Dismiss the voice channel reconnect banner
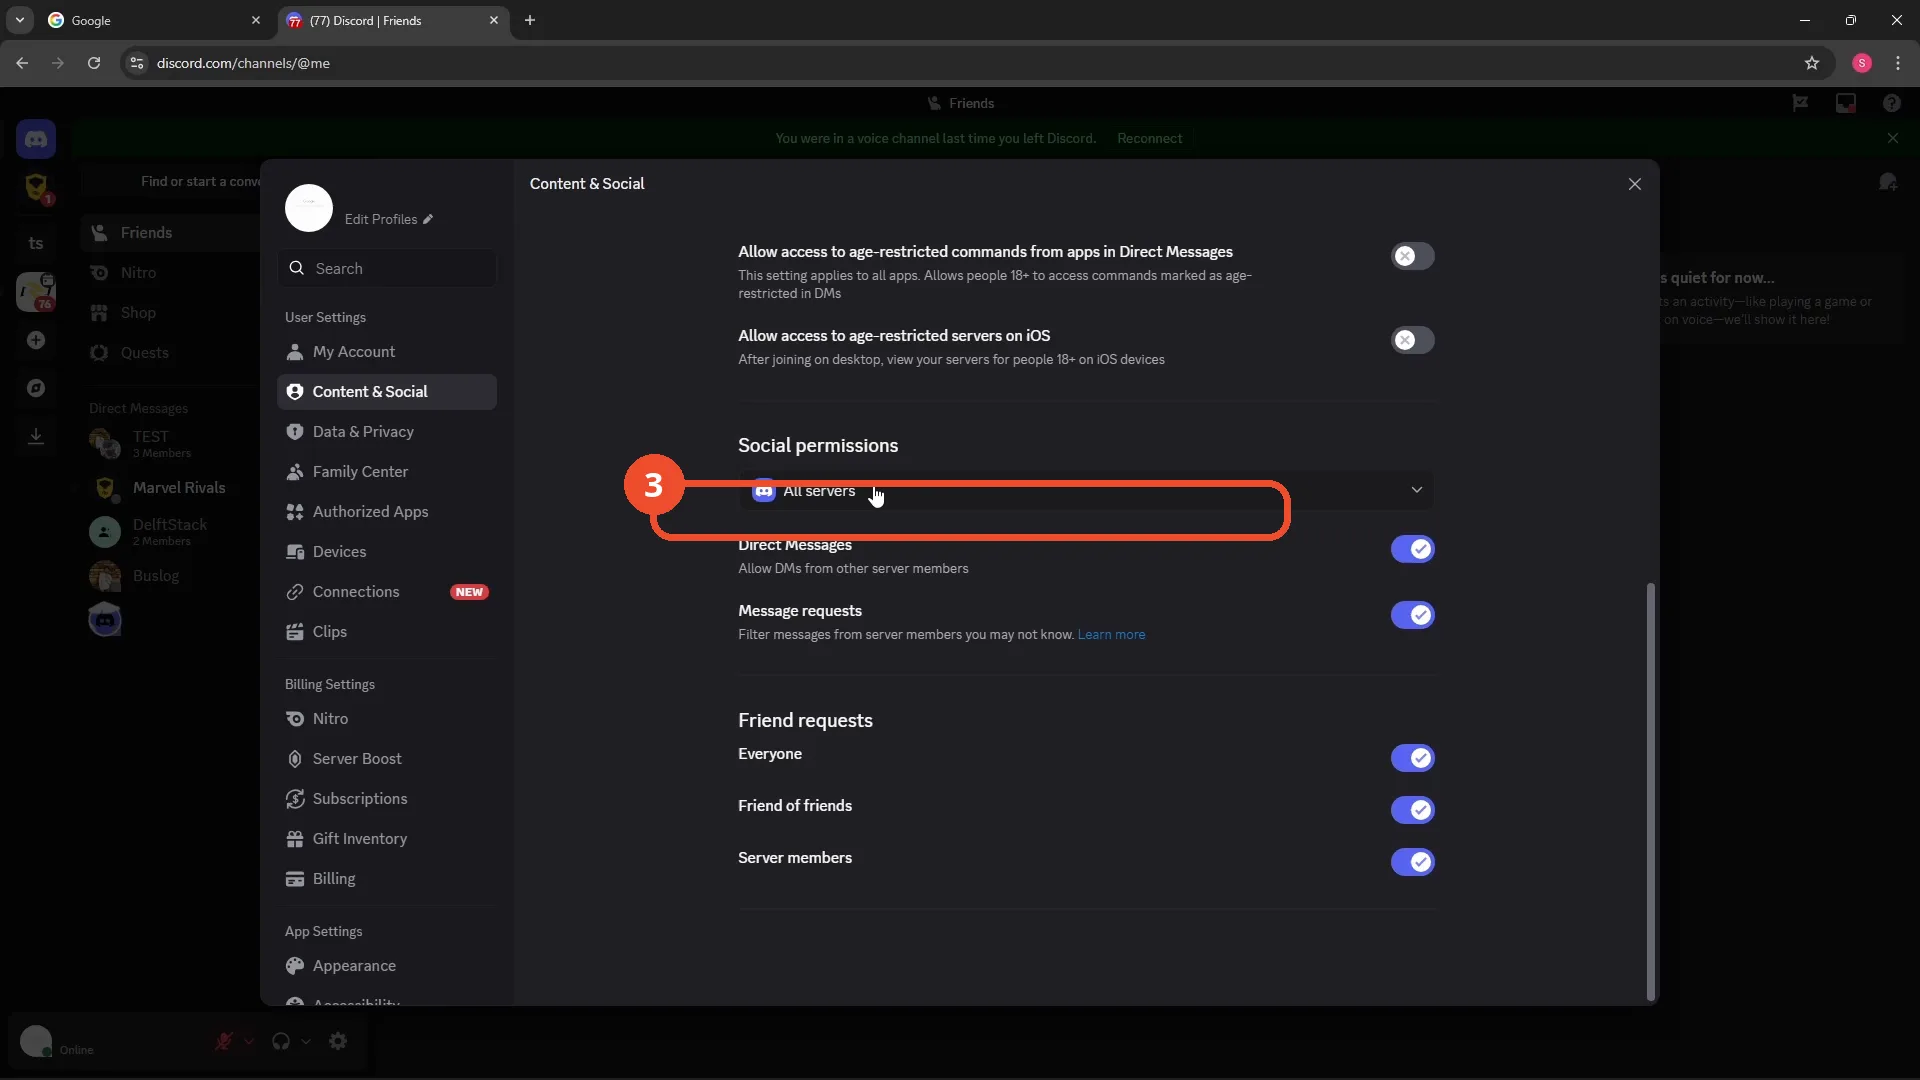 click(1893, 138)
